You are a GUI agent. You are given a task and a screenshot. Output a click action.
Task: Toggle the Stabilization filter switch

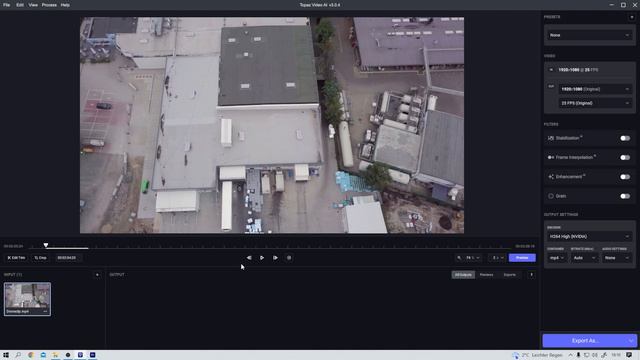[625, 138]
